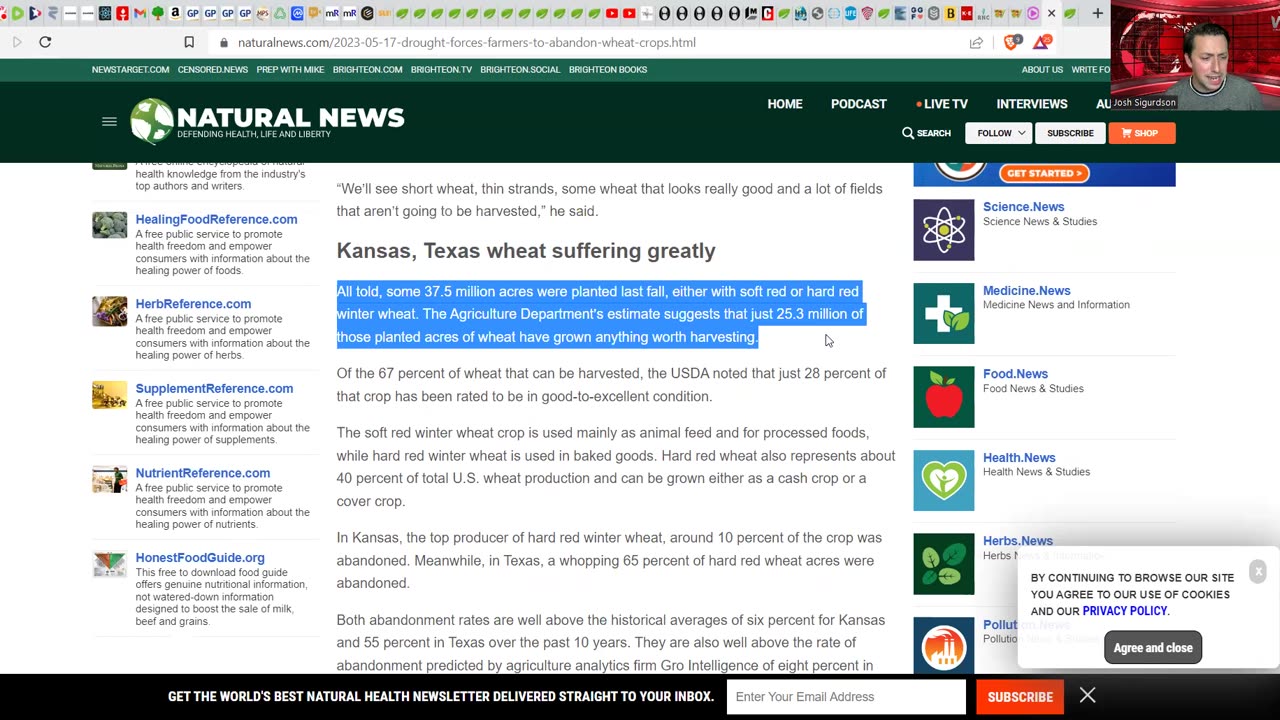Open the BRIGHTEON BOOKS link
The image size is (1280, 720).
coord(608,70)
